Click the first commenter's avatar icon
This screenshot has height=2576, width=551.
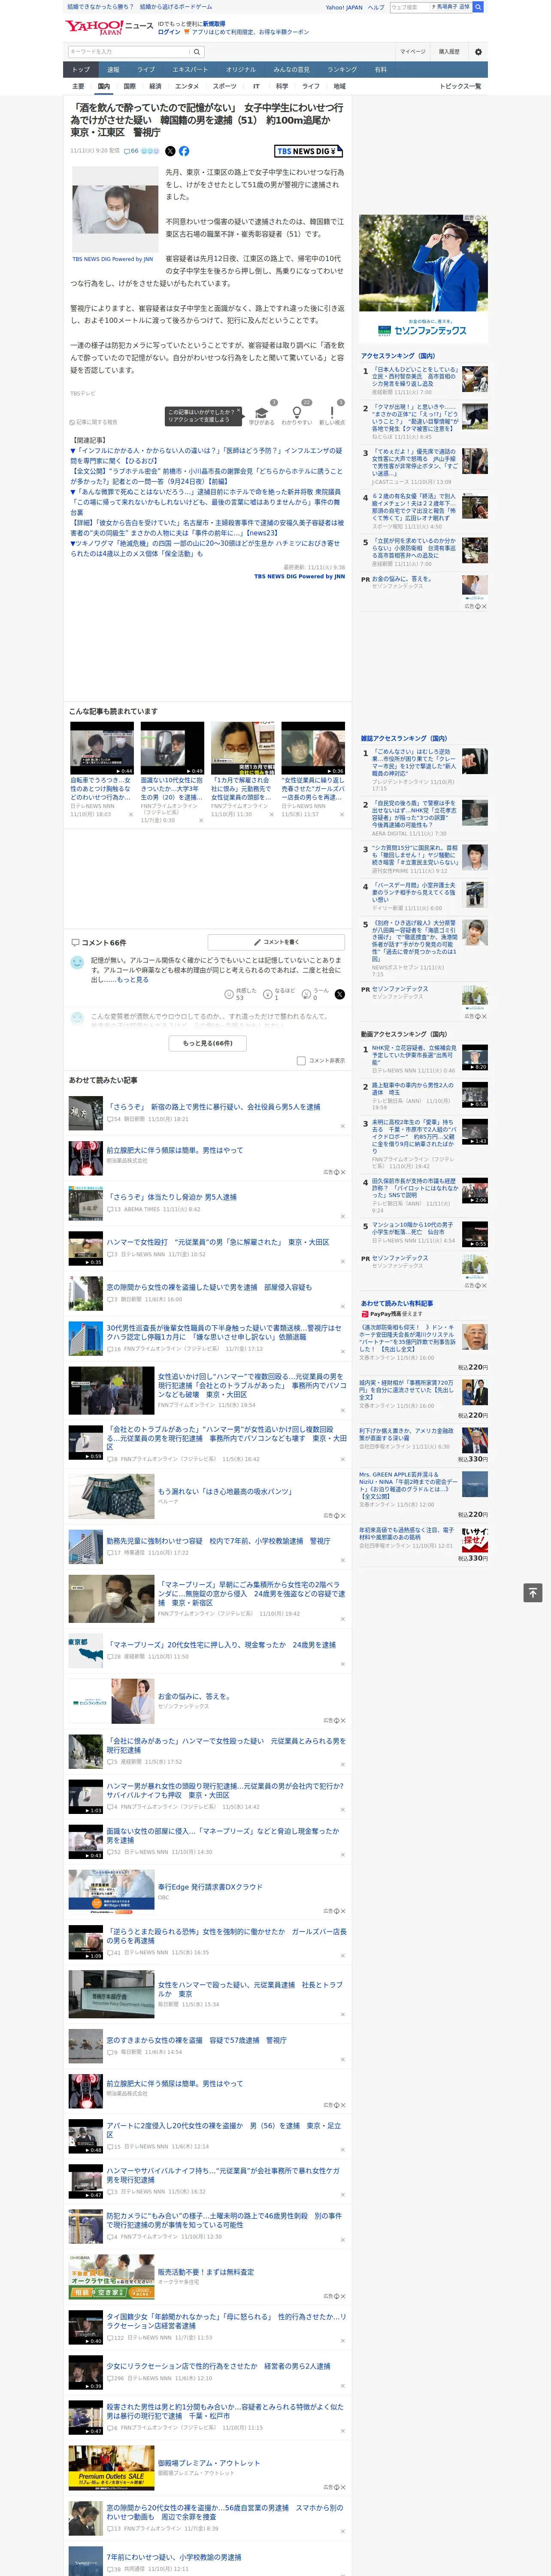[77, 962]
